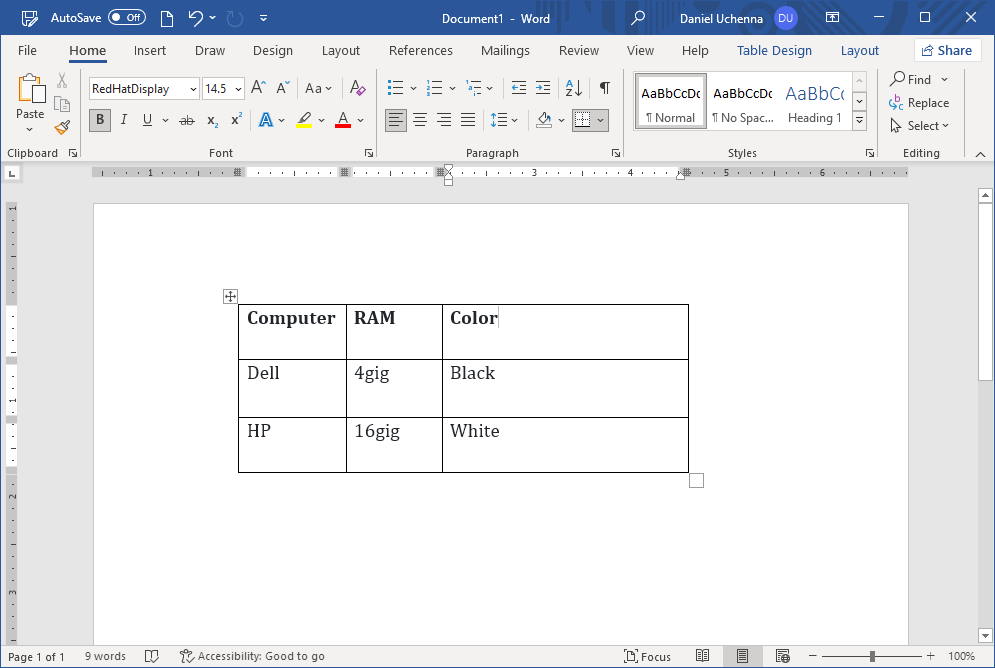Toggle Bold formatting button

tap(99, 120)
